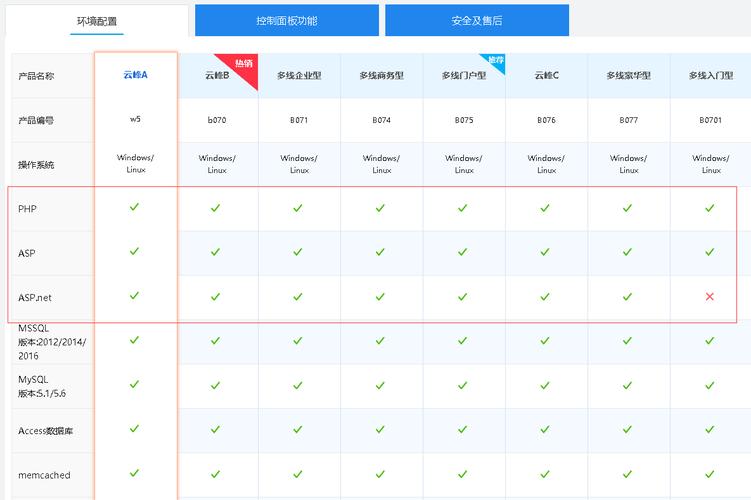Click the Access数据库 row label
Image resolution: width=751 pixels, height=500 pixels.
(x=46, y=431)
